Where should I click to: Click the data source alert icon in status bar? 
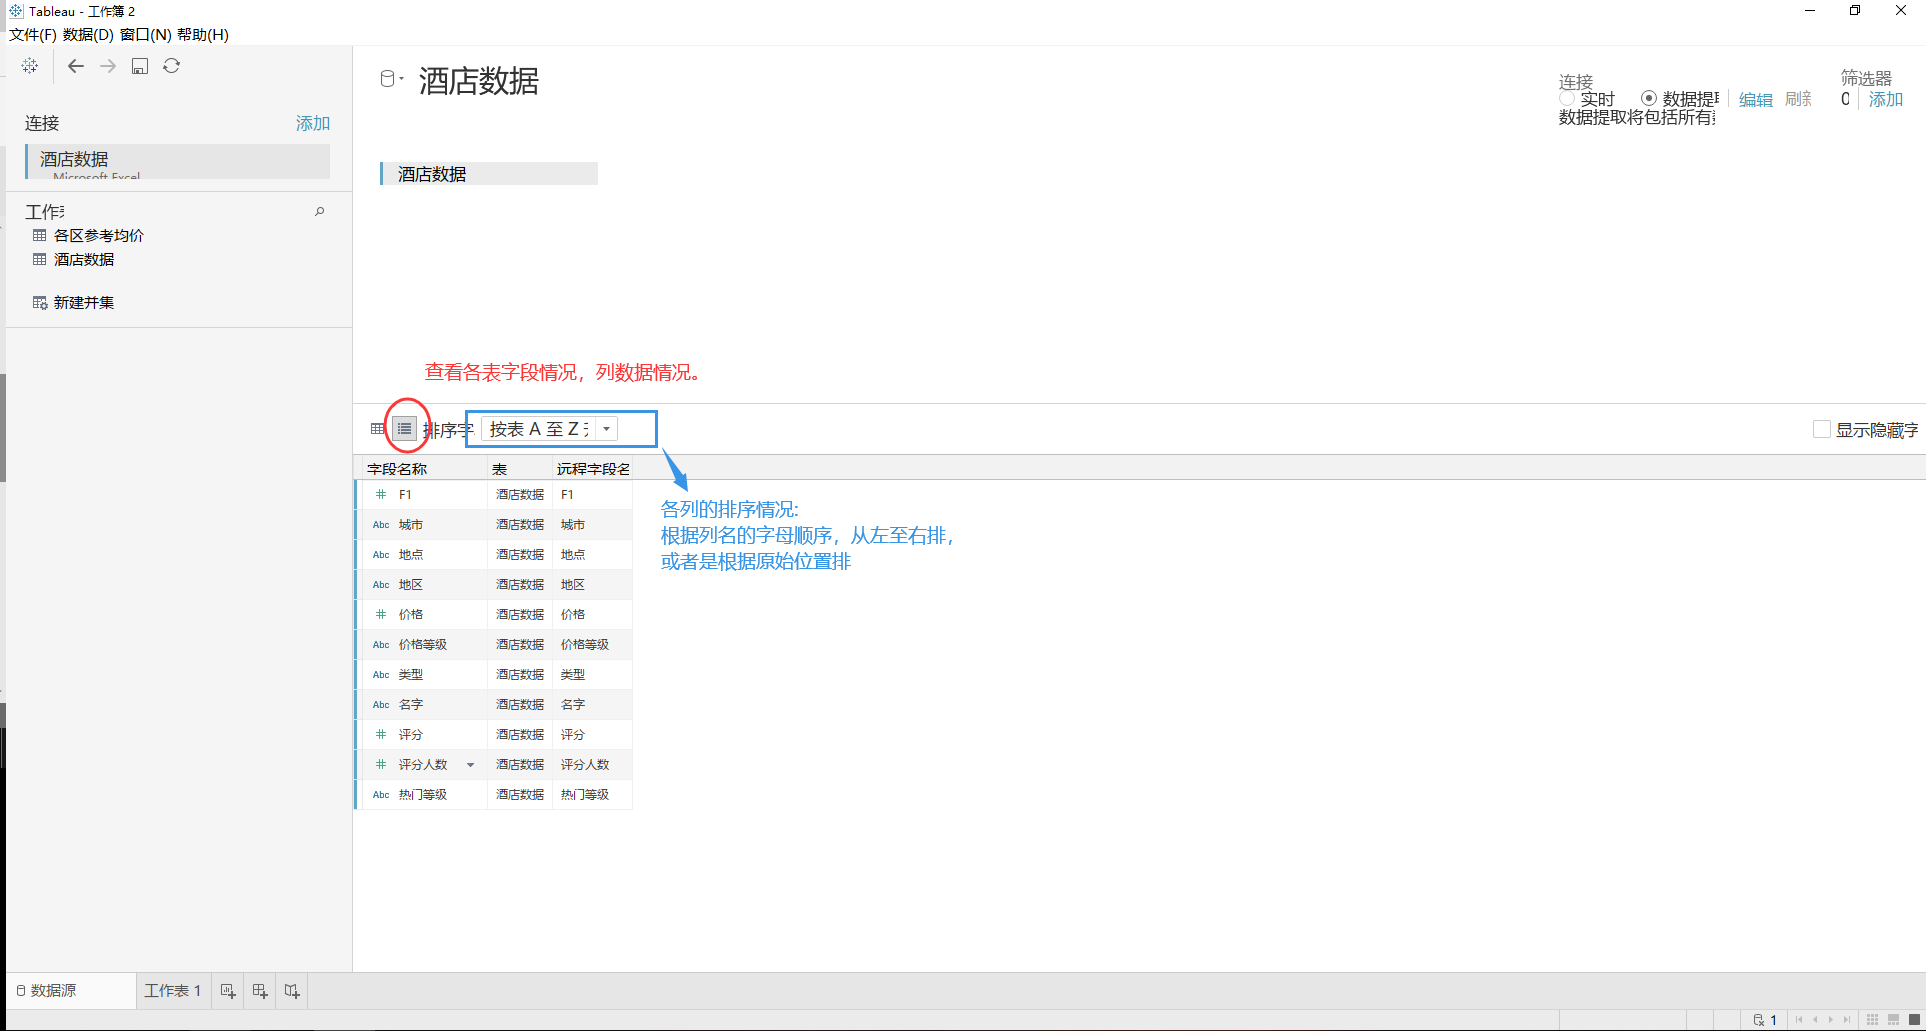[x=1759, y=1020]
